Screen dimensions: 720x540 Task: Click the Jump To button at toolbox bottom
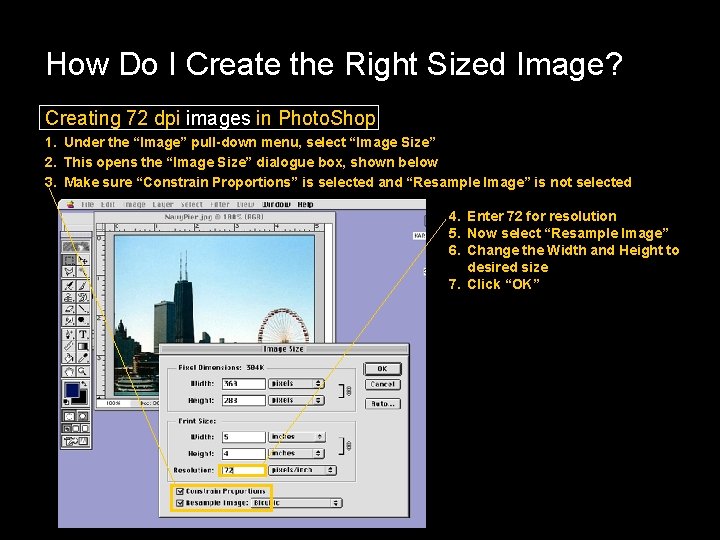point(76,442)
